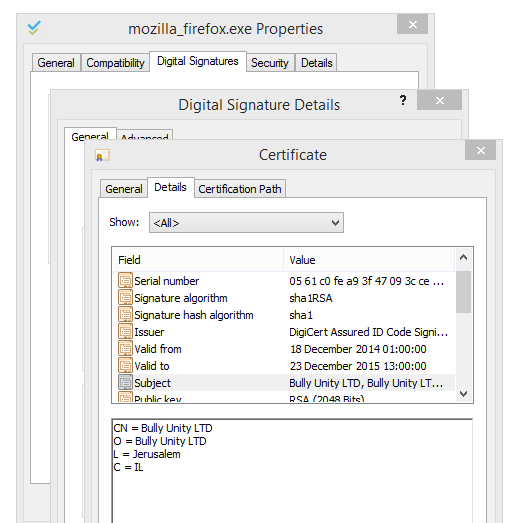Click the Serial number field icon
The height and width of the screenshot is (523, 518).
tap(125, 281)
